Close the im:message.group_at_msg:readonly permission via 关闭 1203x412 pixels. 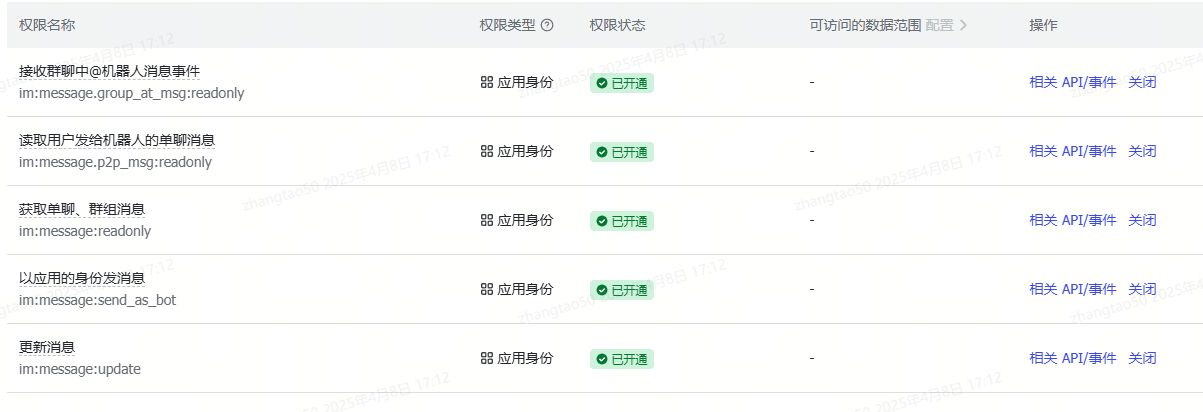pos(1142,83)
